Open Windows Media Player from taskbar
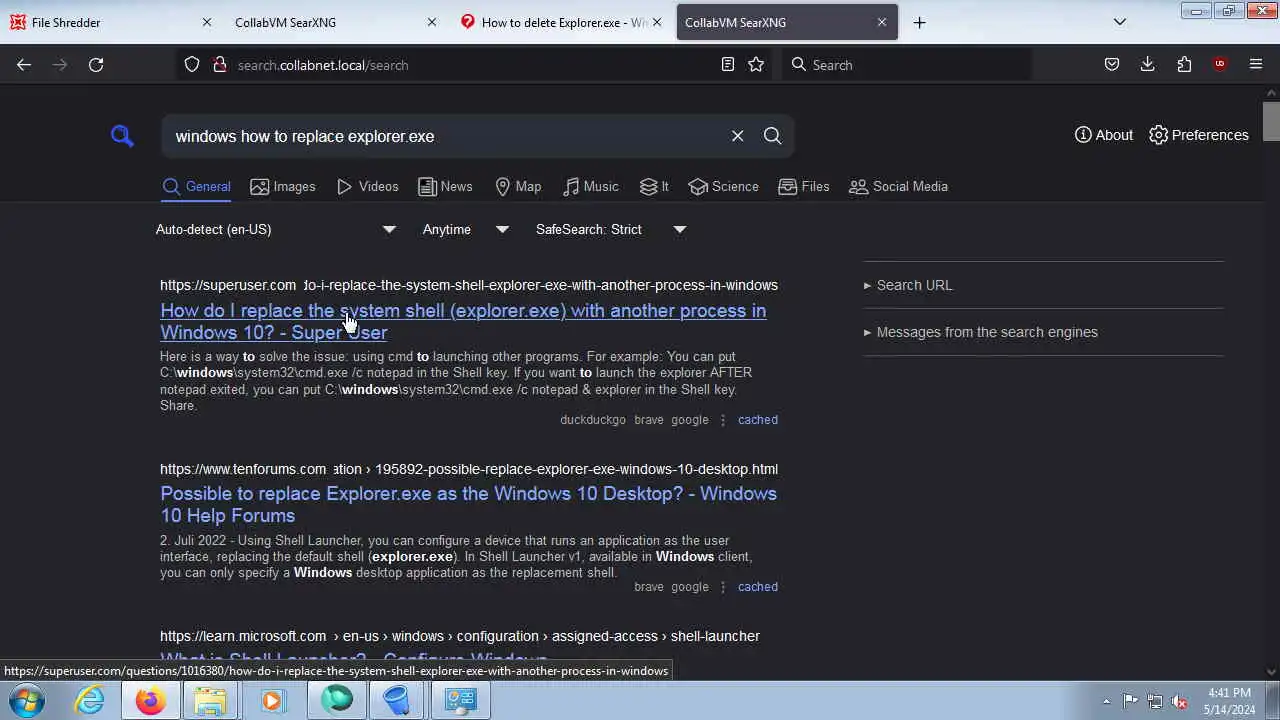 pyautogui.click(x=272, y=701)
